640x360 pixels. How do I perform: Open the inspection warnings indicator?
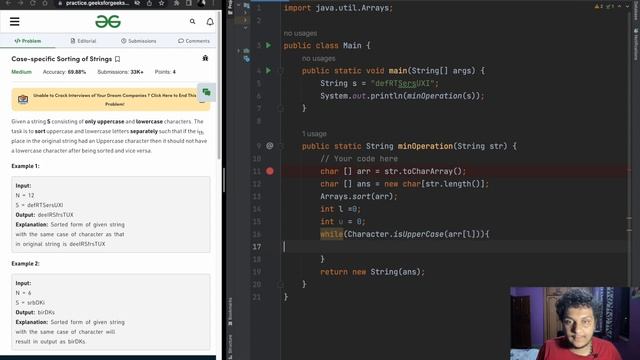tap(599, 6)
